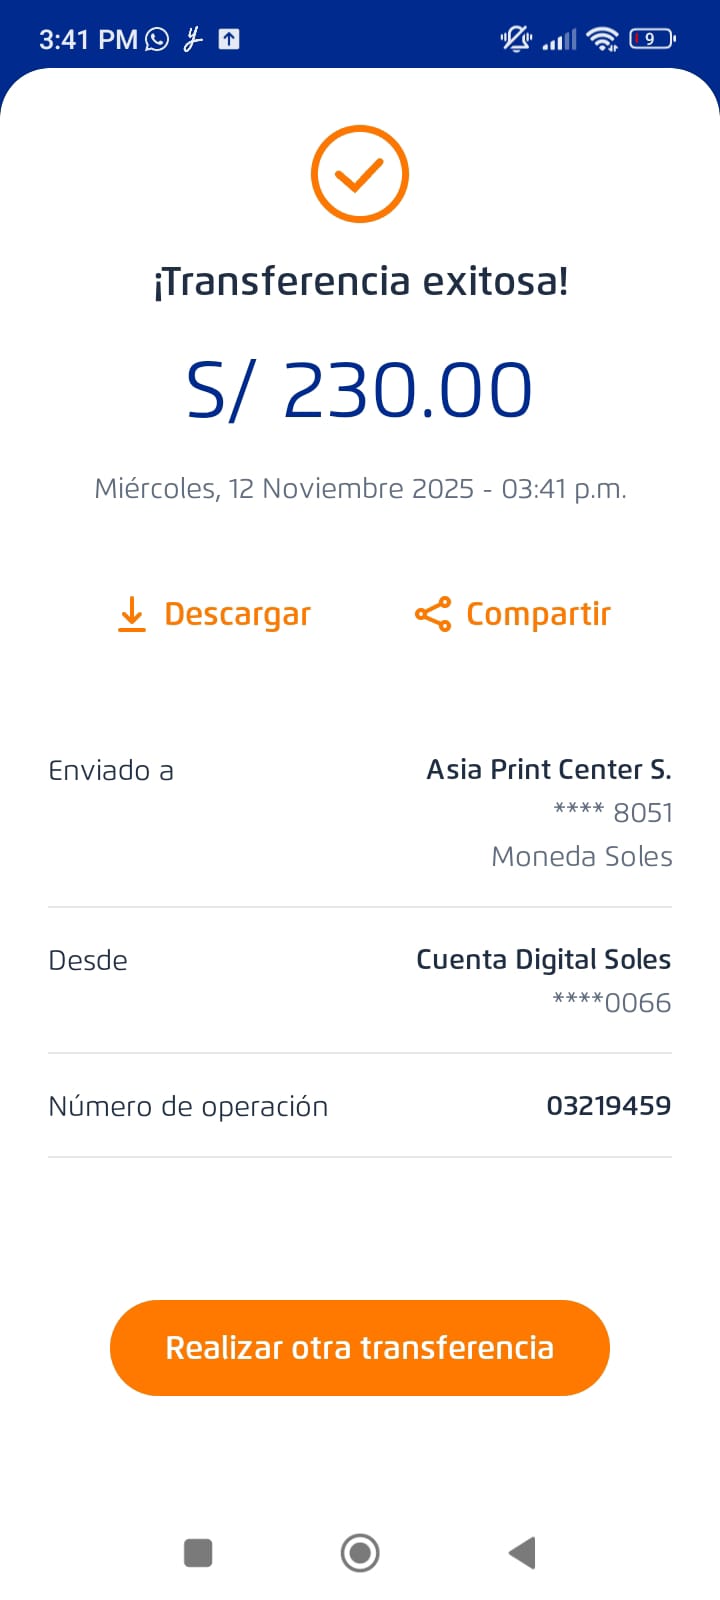The width and height of the screenshot is (720, 1600).
Task: Tap the battery indicator icon
Action: click(652, 39)
